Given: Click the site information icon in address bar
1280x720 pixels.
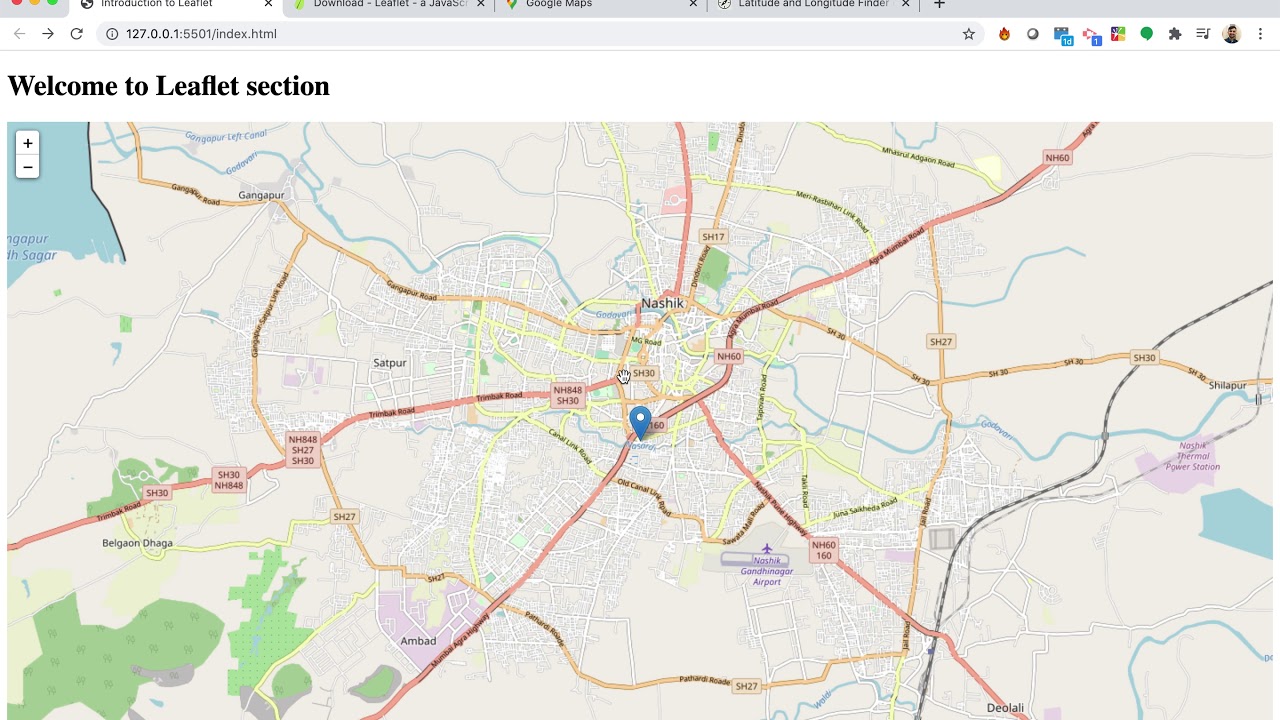Looking at the screenshot, I should (112, 34).
